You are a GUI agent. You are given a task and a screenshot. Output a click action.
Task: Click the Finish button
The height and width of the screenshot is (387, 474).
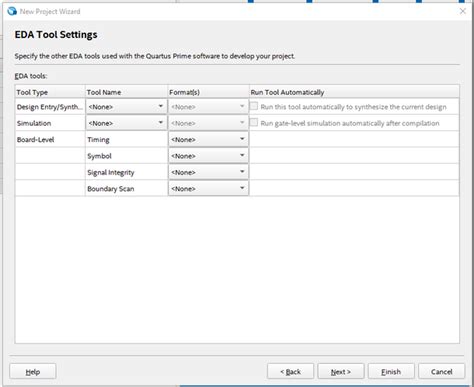click(x=391, y=371)
